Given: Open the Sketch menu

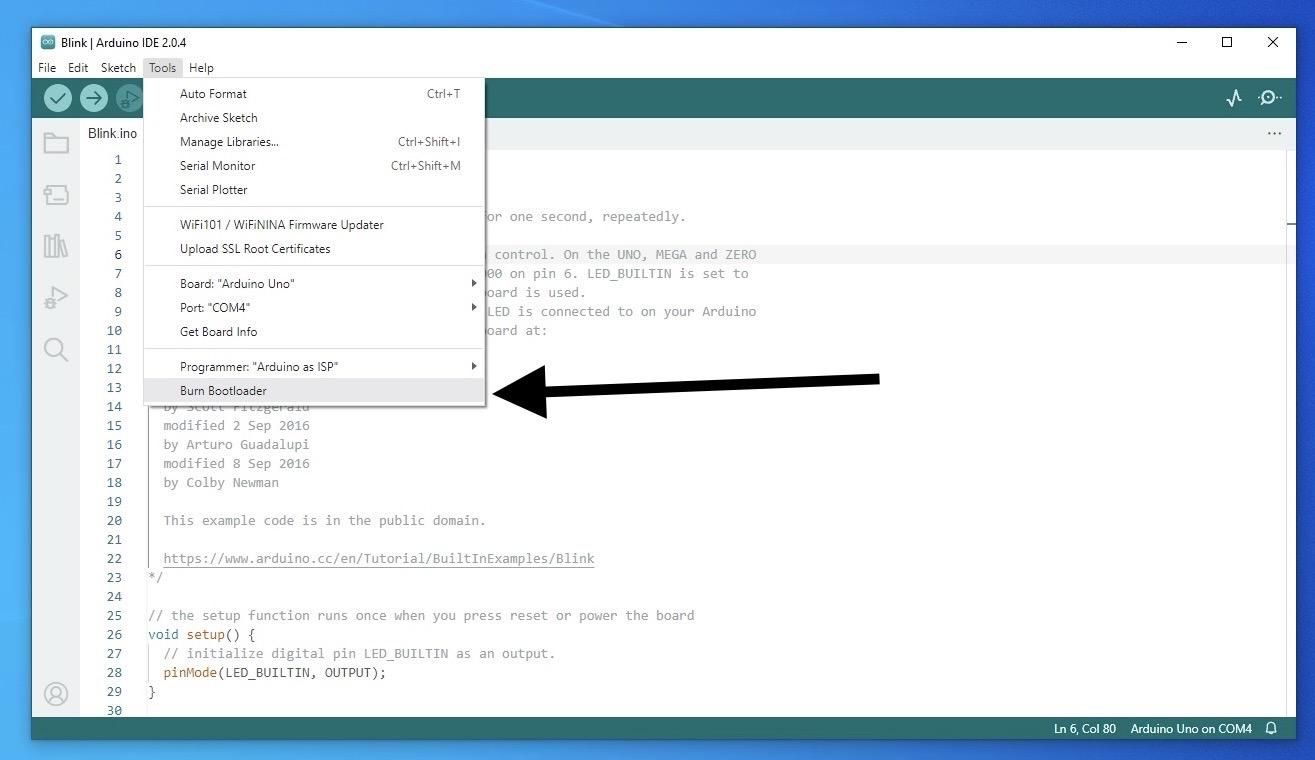Looking at the screenshot, I should tap(118, 68).
